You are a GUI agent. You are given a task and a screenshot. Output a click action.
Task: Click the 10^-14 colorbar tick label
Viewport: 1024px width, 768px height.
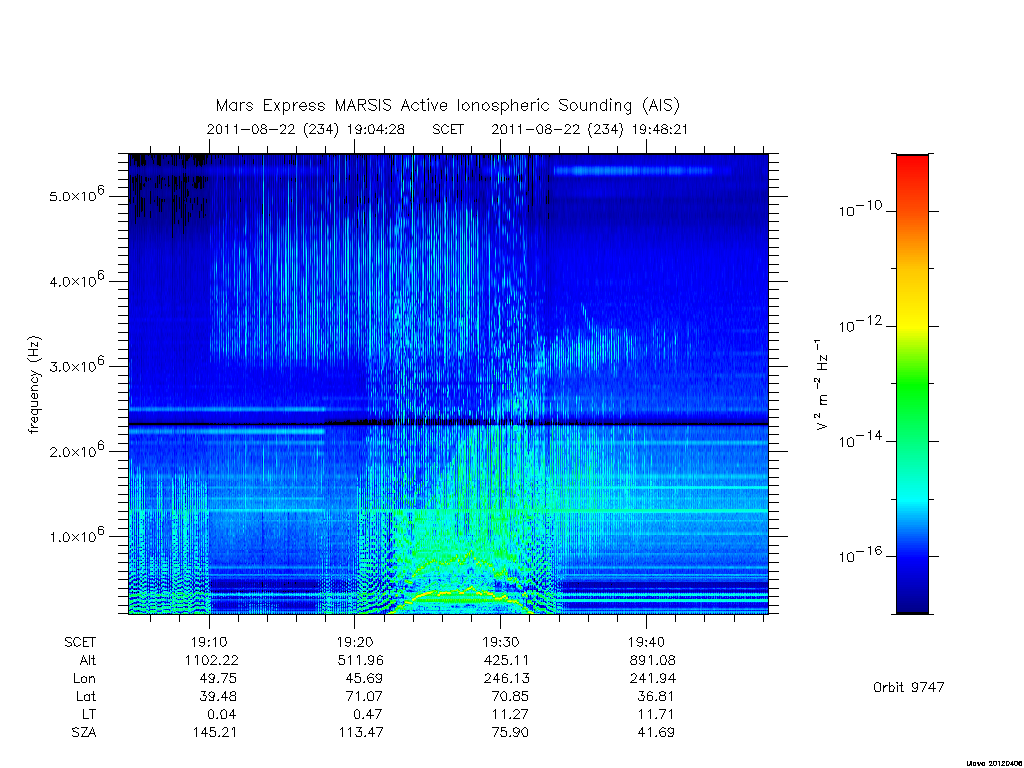(861, 440)
